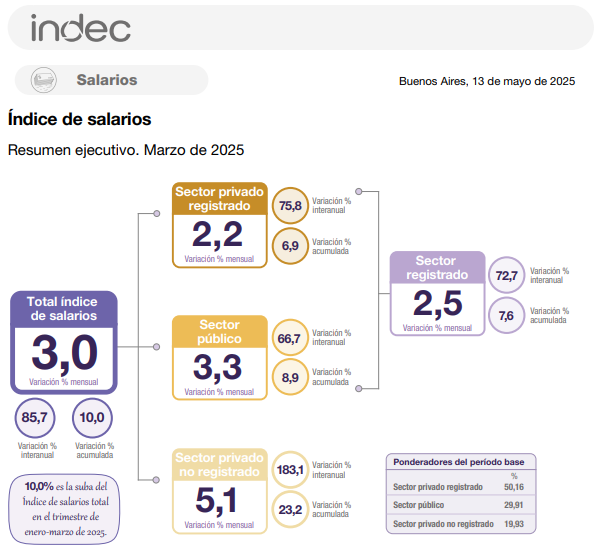
Task: Click the 29,91 weight value
Action: (514, 505)
